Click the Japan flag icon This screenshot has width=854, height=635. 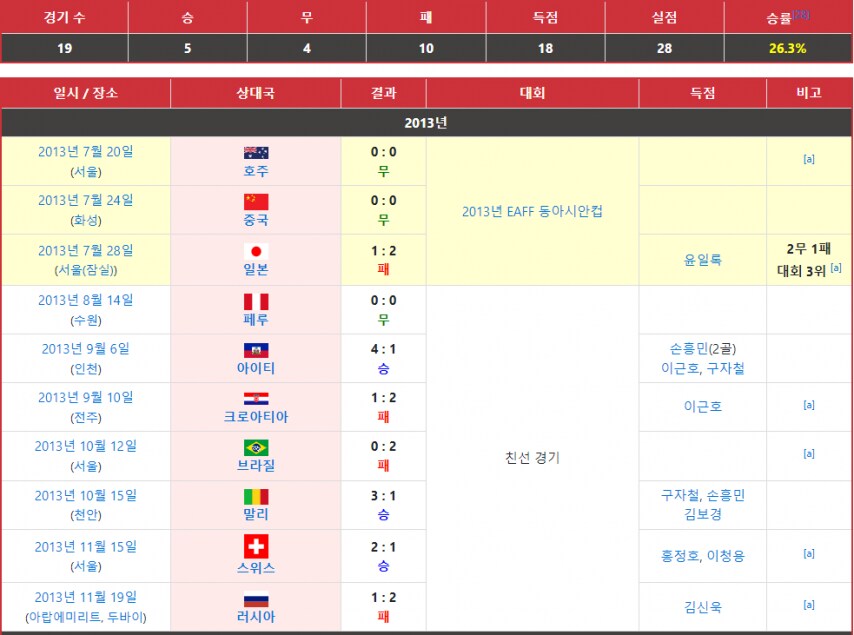click(256, 251)
